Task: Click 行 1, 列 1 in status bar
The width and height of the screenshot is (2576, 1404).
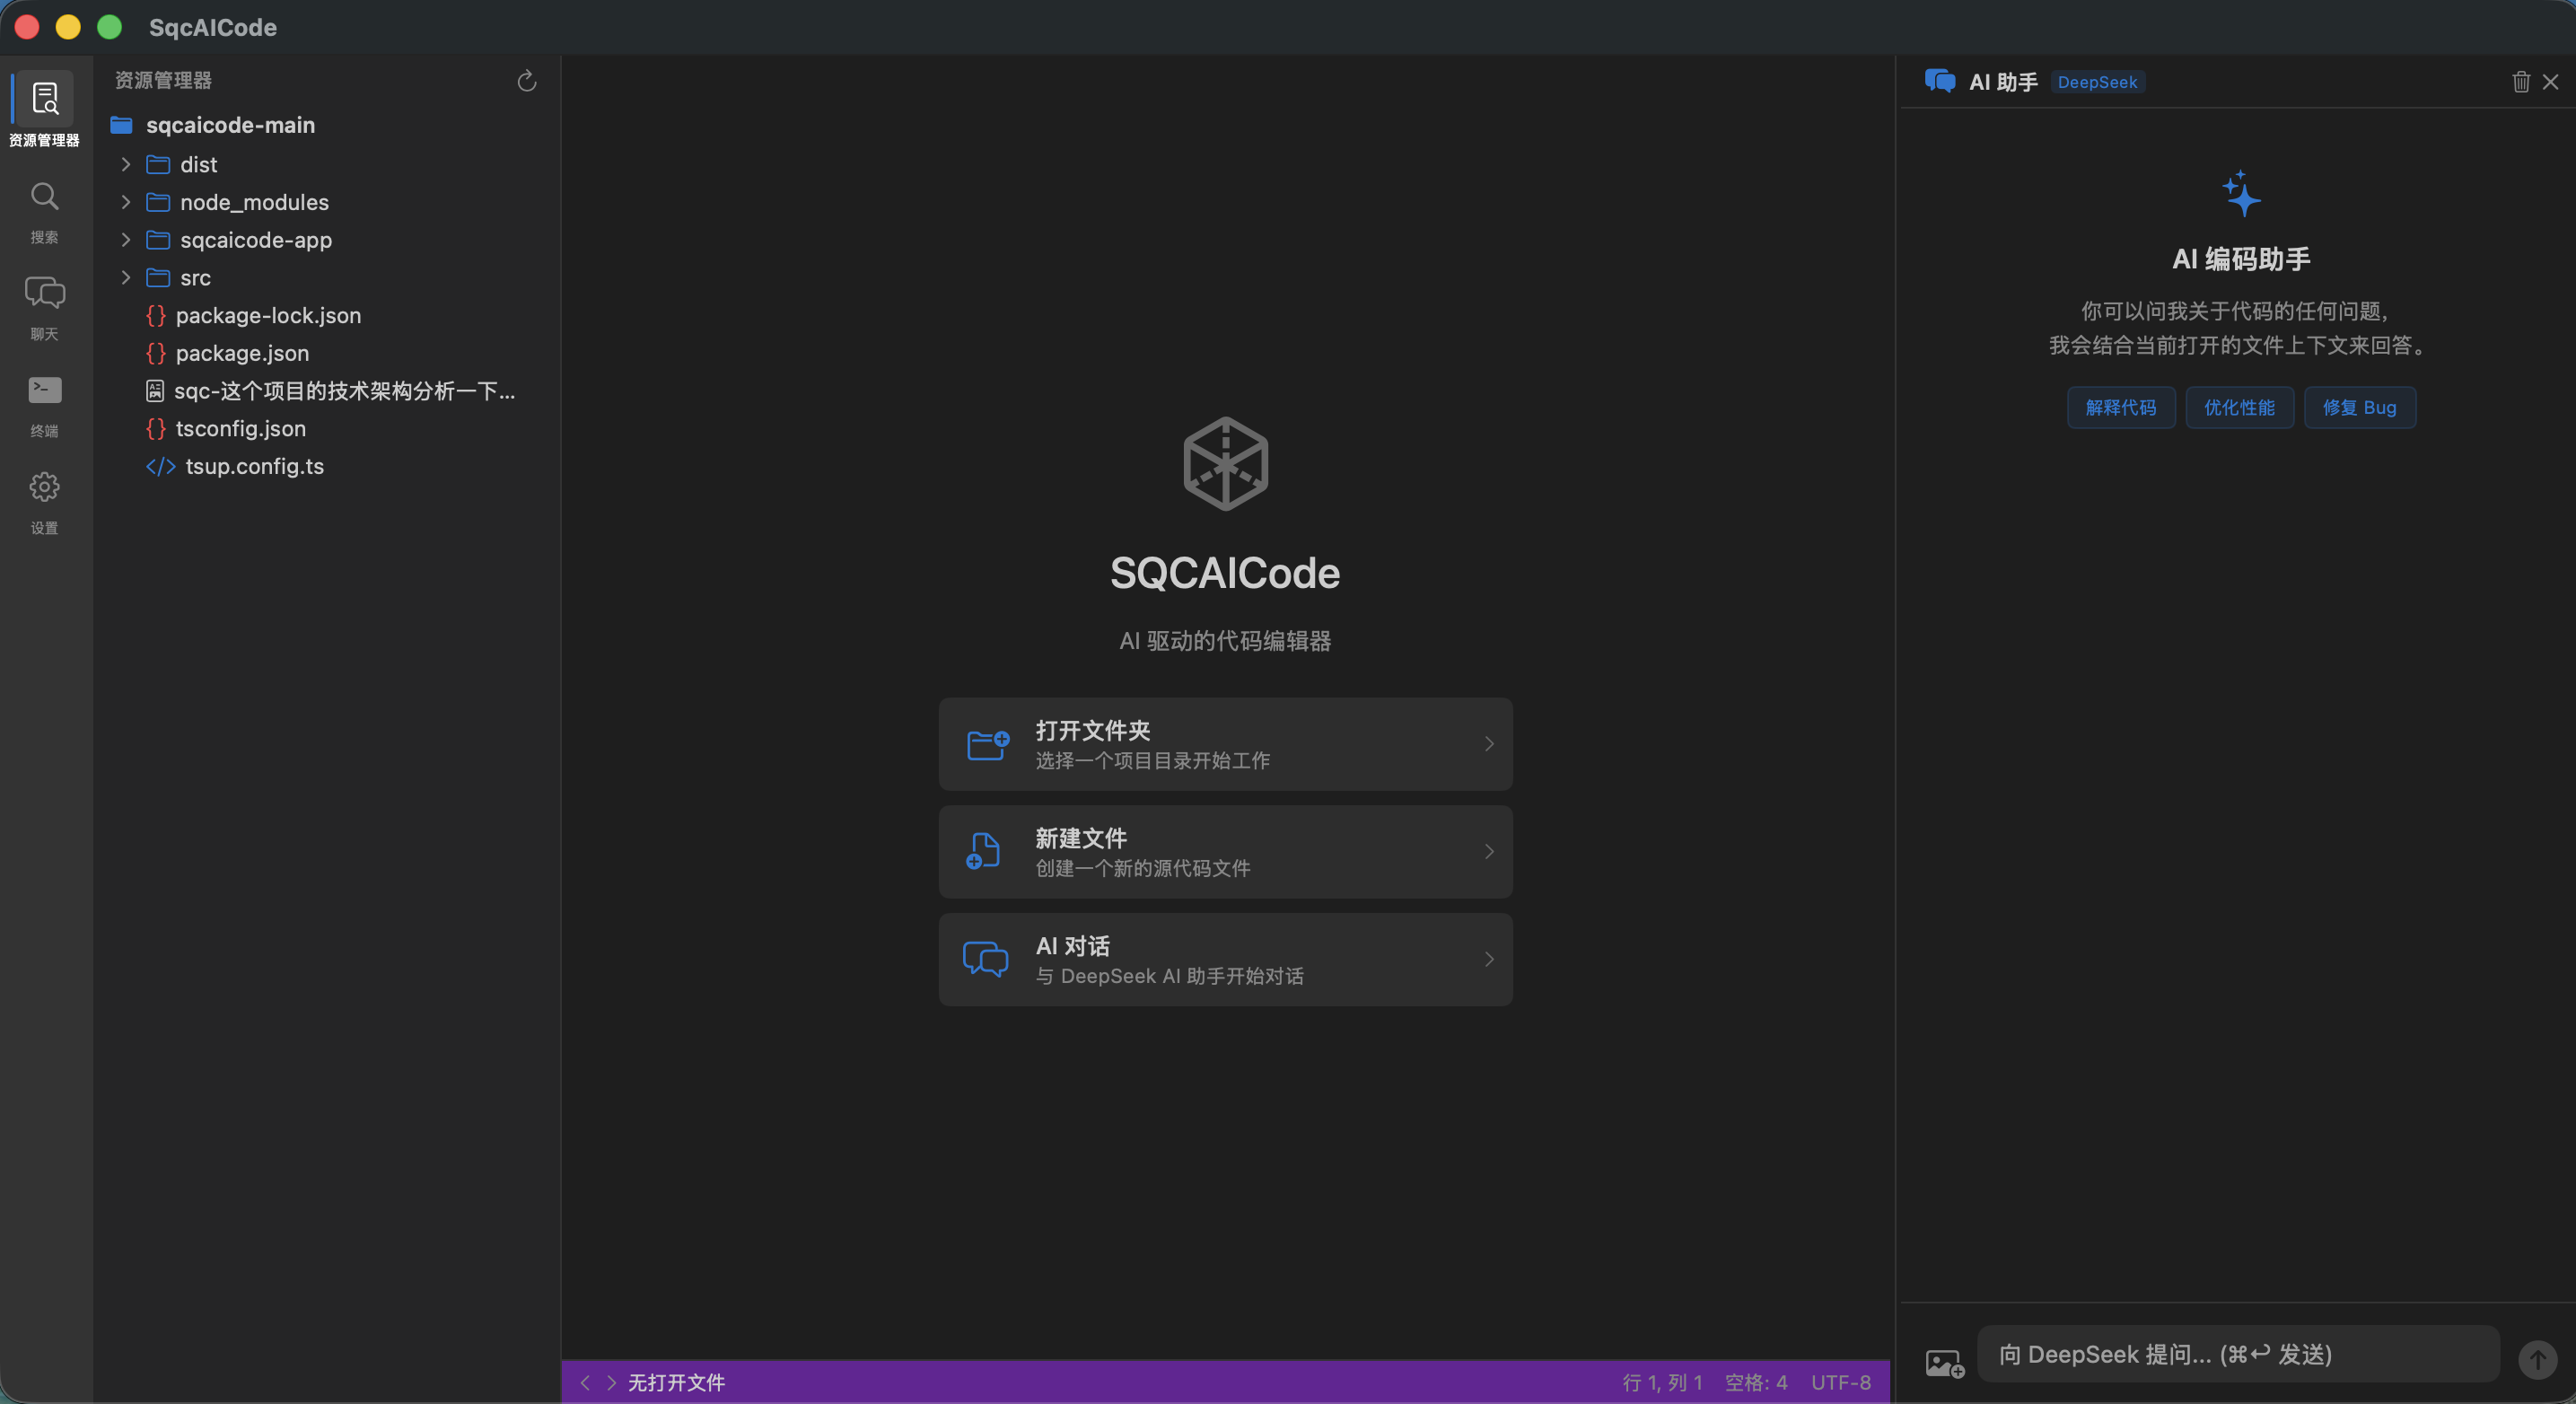Action: [x=1662, y=1382]
